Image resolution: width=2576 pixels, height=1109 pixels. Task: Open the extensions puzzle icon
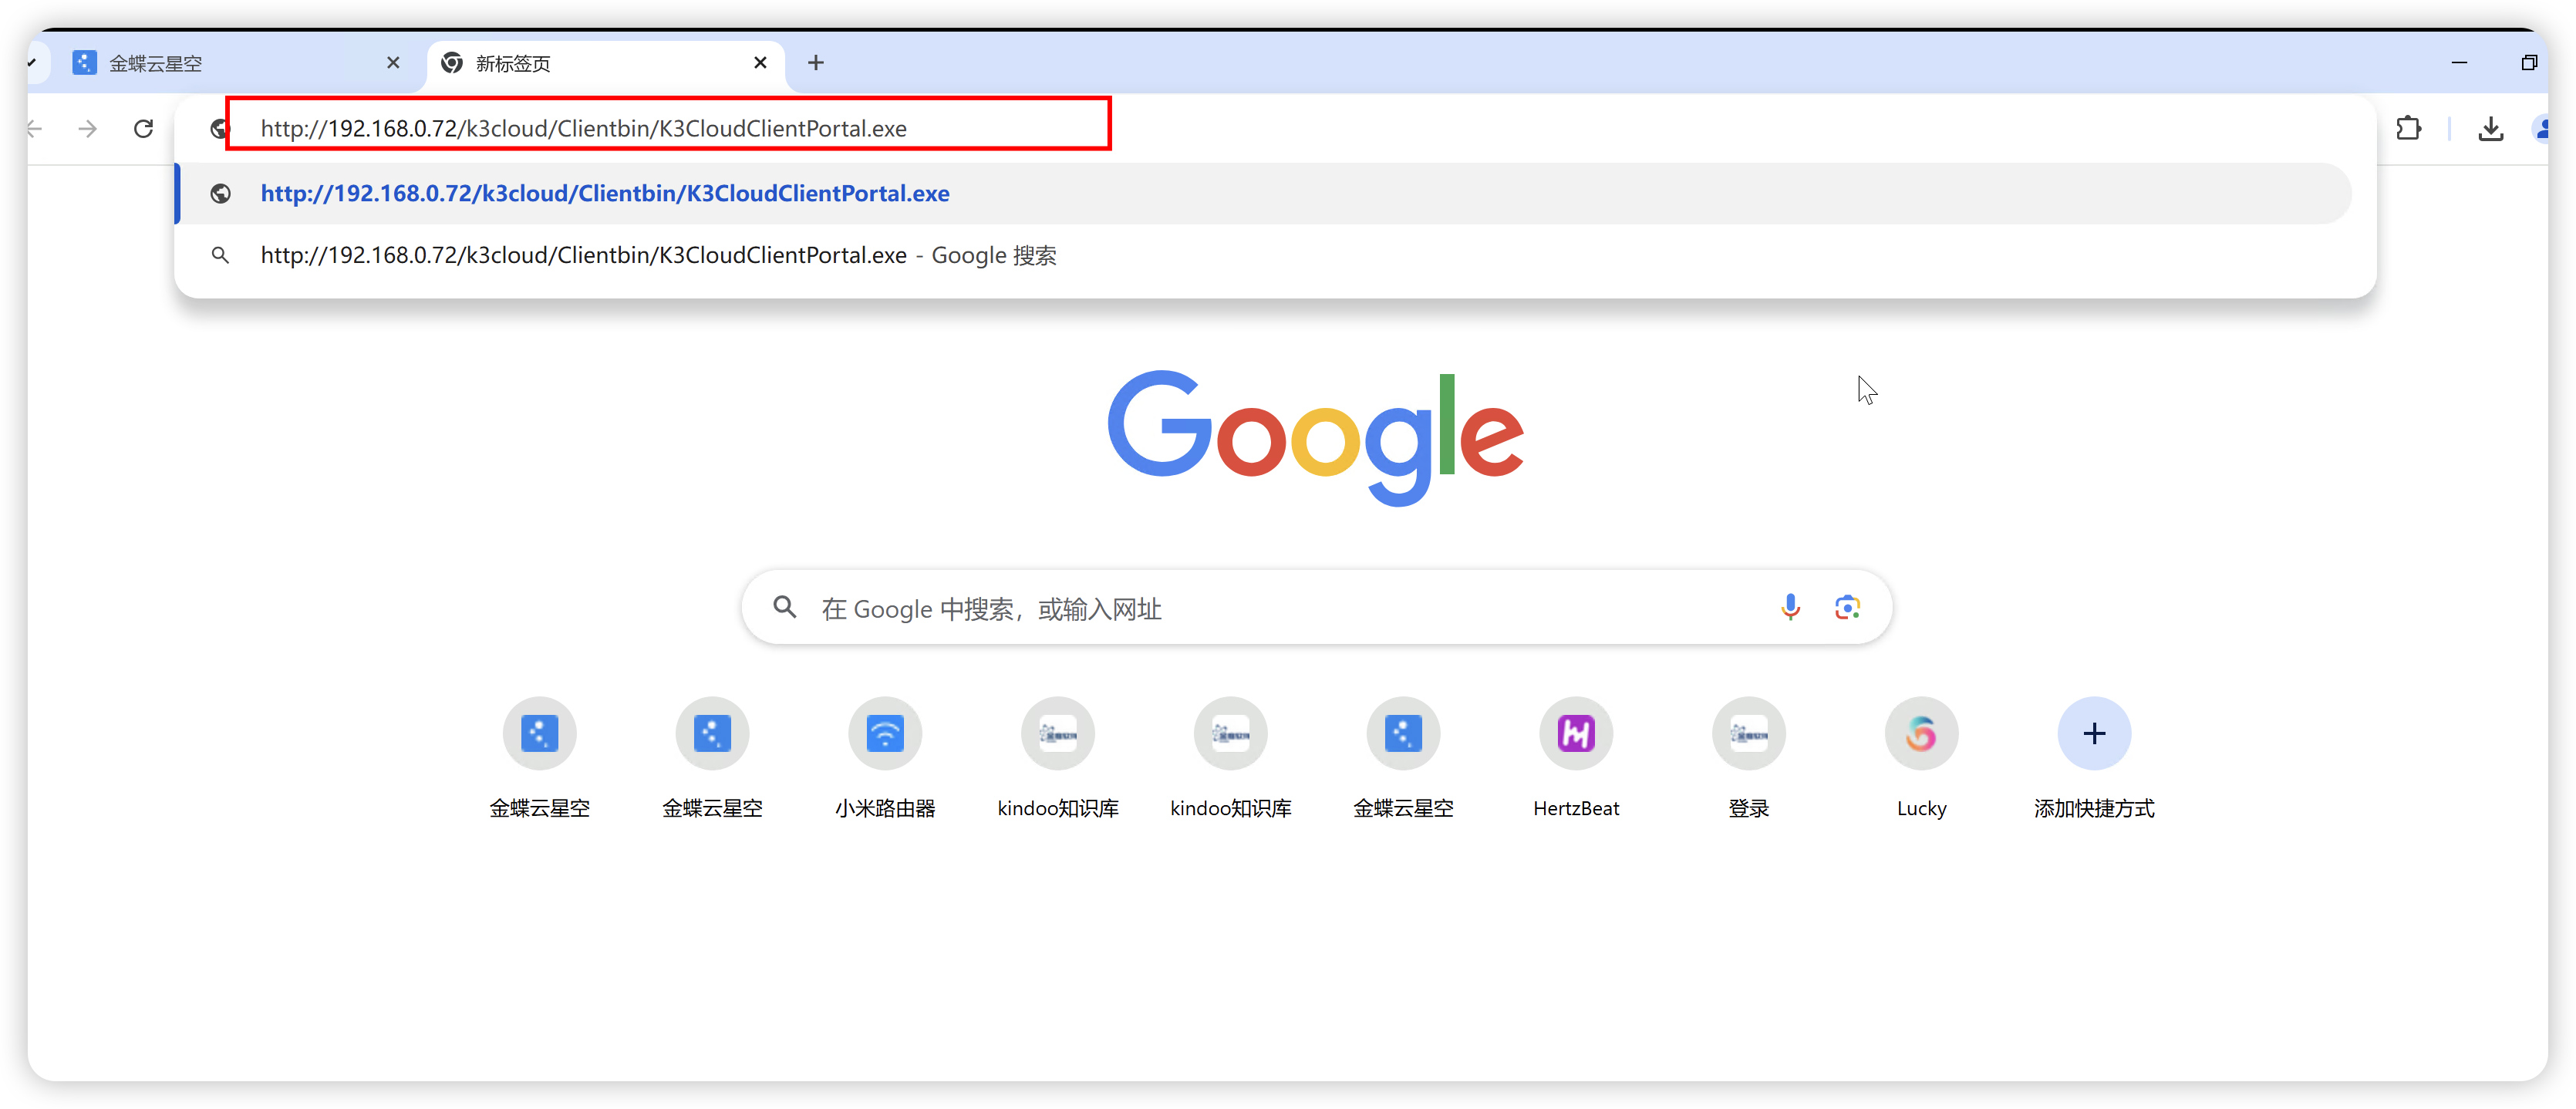tap(2408, 128)
